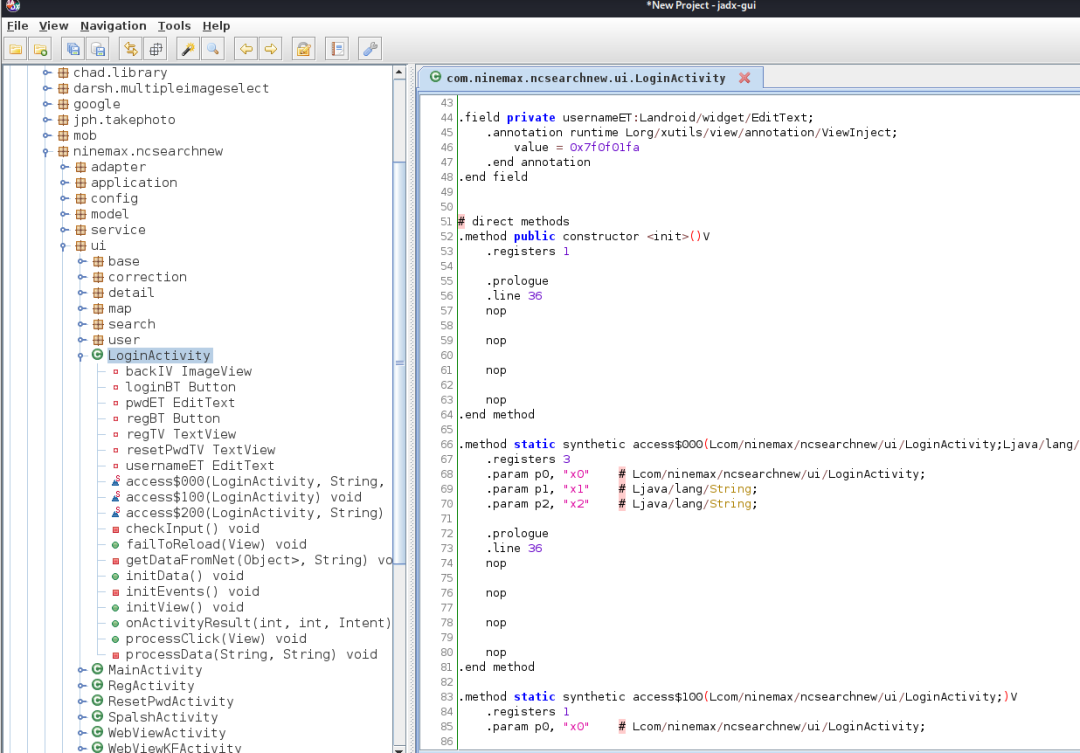Toggle the Deobfuscation lock icon

click(303, 48)
